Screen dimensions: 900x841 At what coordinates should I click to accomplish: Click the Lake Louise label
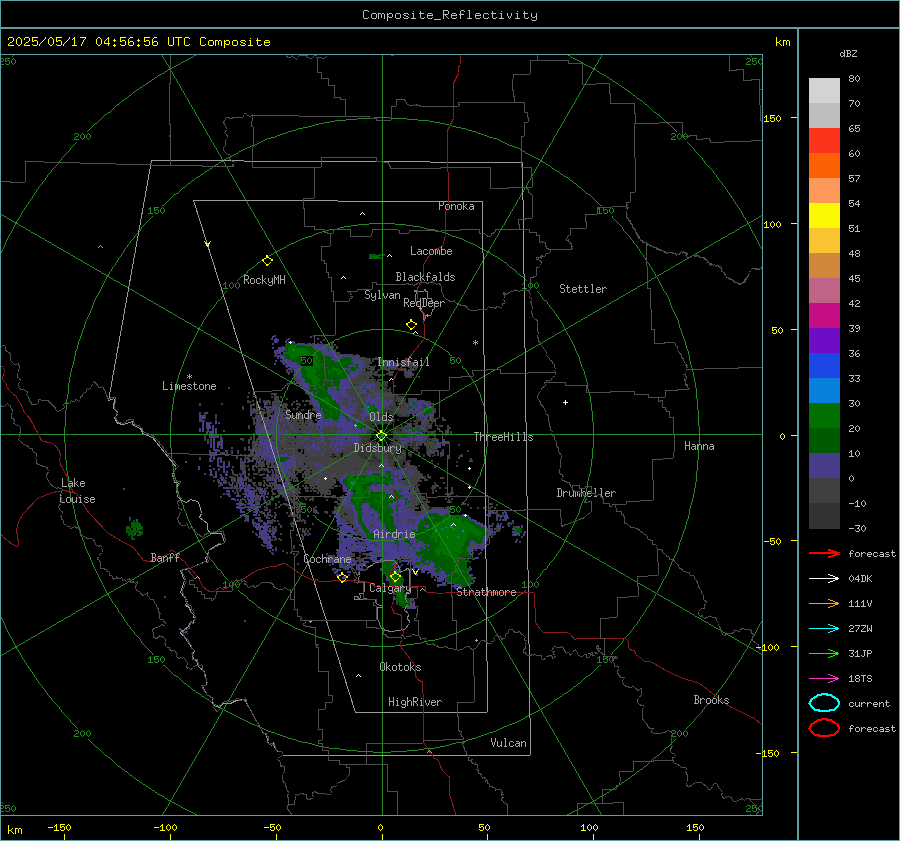click(x=78, y=491)
